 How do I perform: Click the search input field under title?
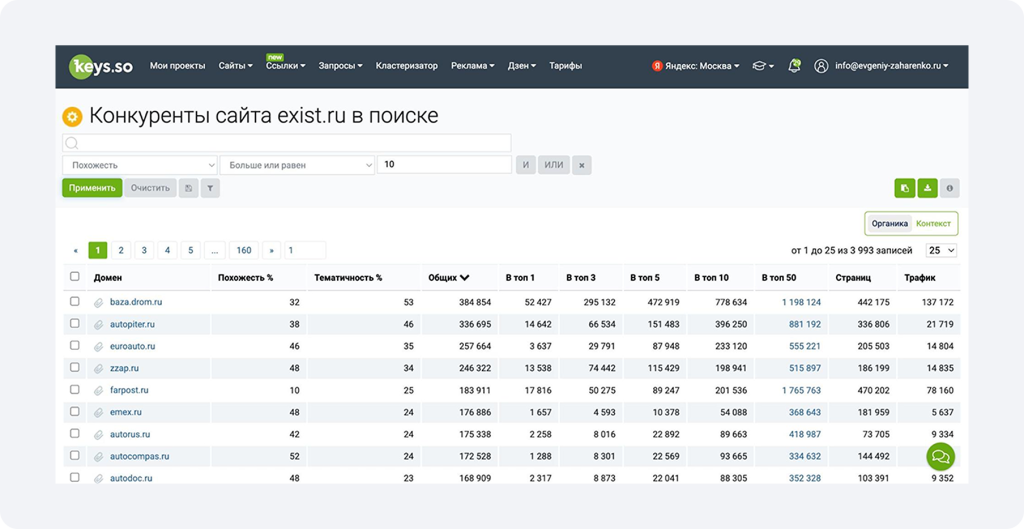(x=287, y=143)
